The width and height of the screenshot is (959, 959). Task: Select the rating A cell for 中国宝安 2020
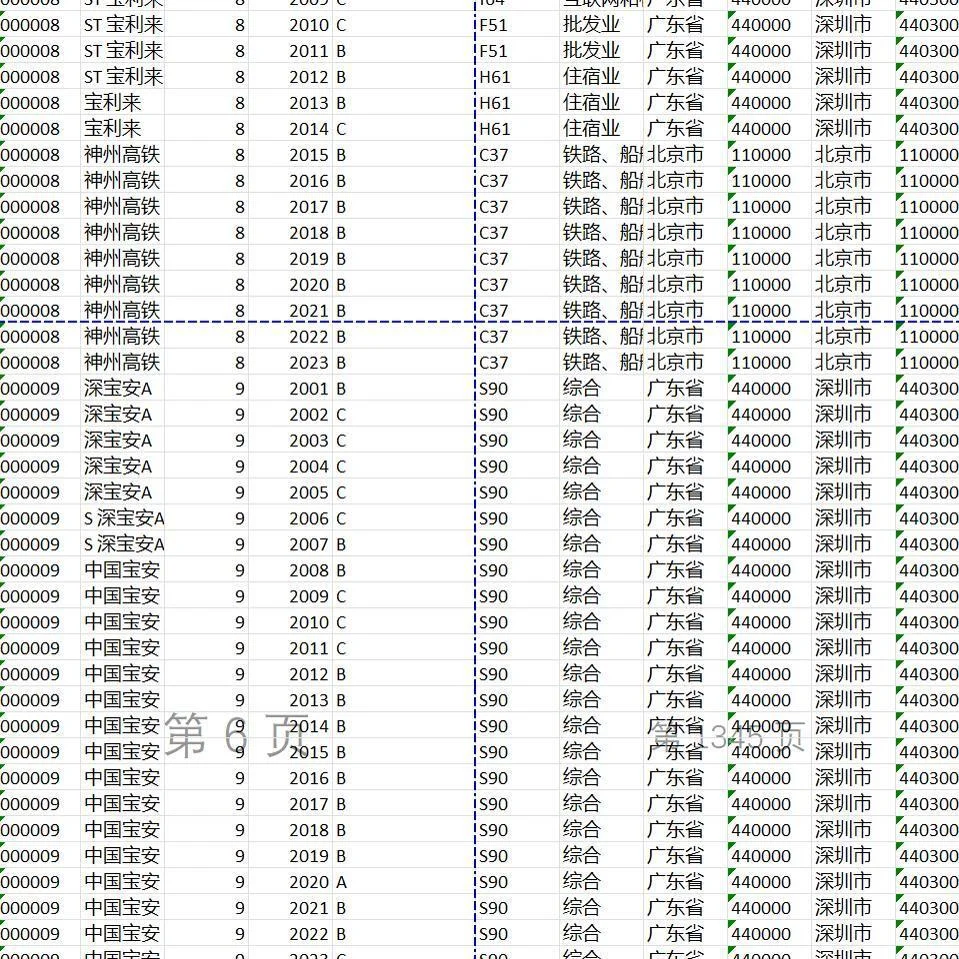[x=404, y=882]
